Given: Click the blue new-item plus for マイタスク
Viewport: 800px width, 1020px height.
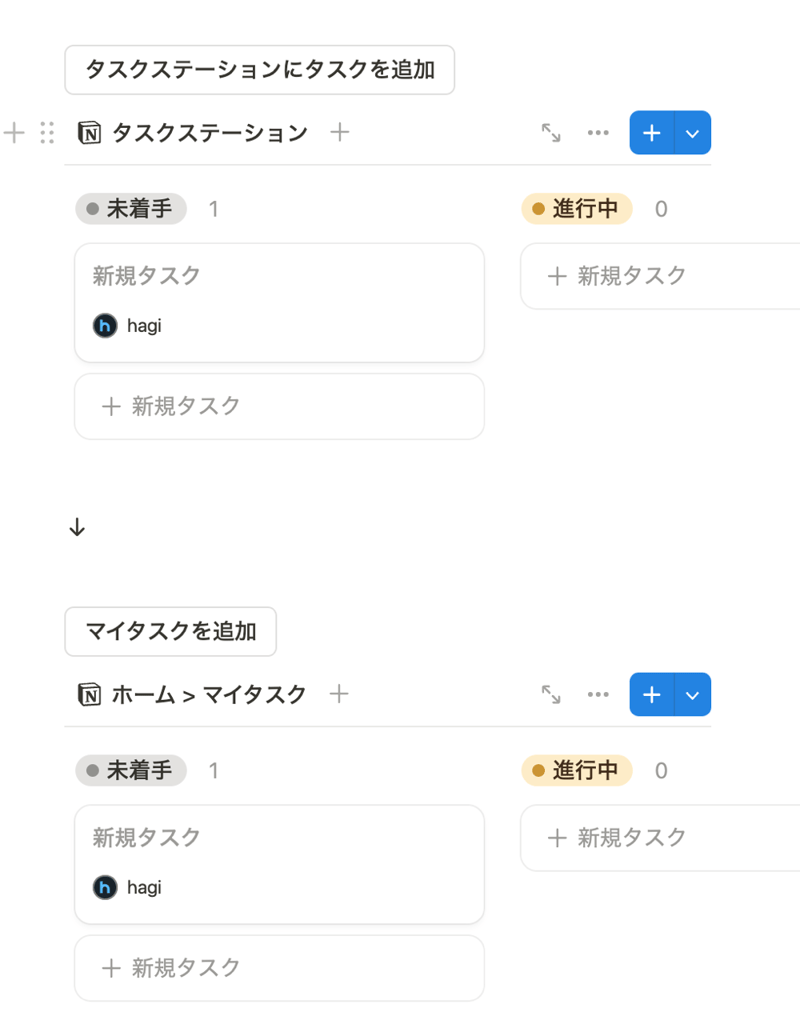Looking at the screenshot, I should [x=652, y=695].
